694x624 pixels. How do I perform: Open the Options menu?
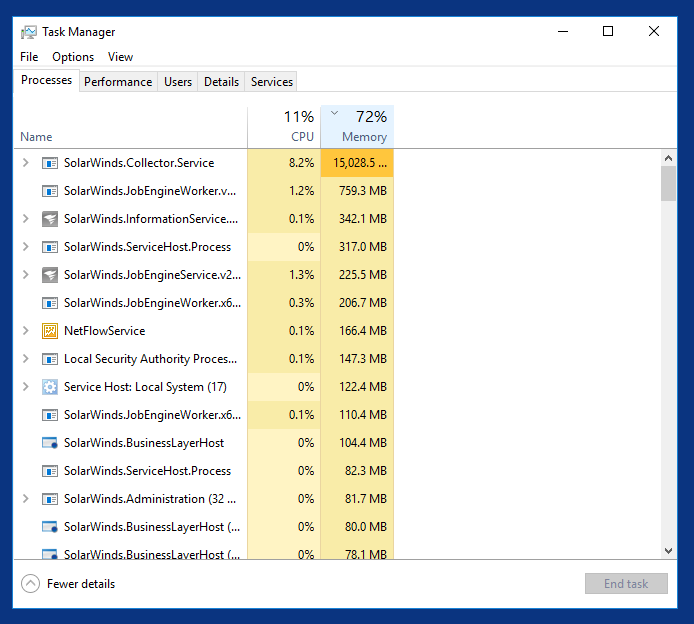pos(73,57)
